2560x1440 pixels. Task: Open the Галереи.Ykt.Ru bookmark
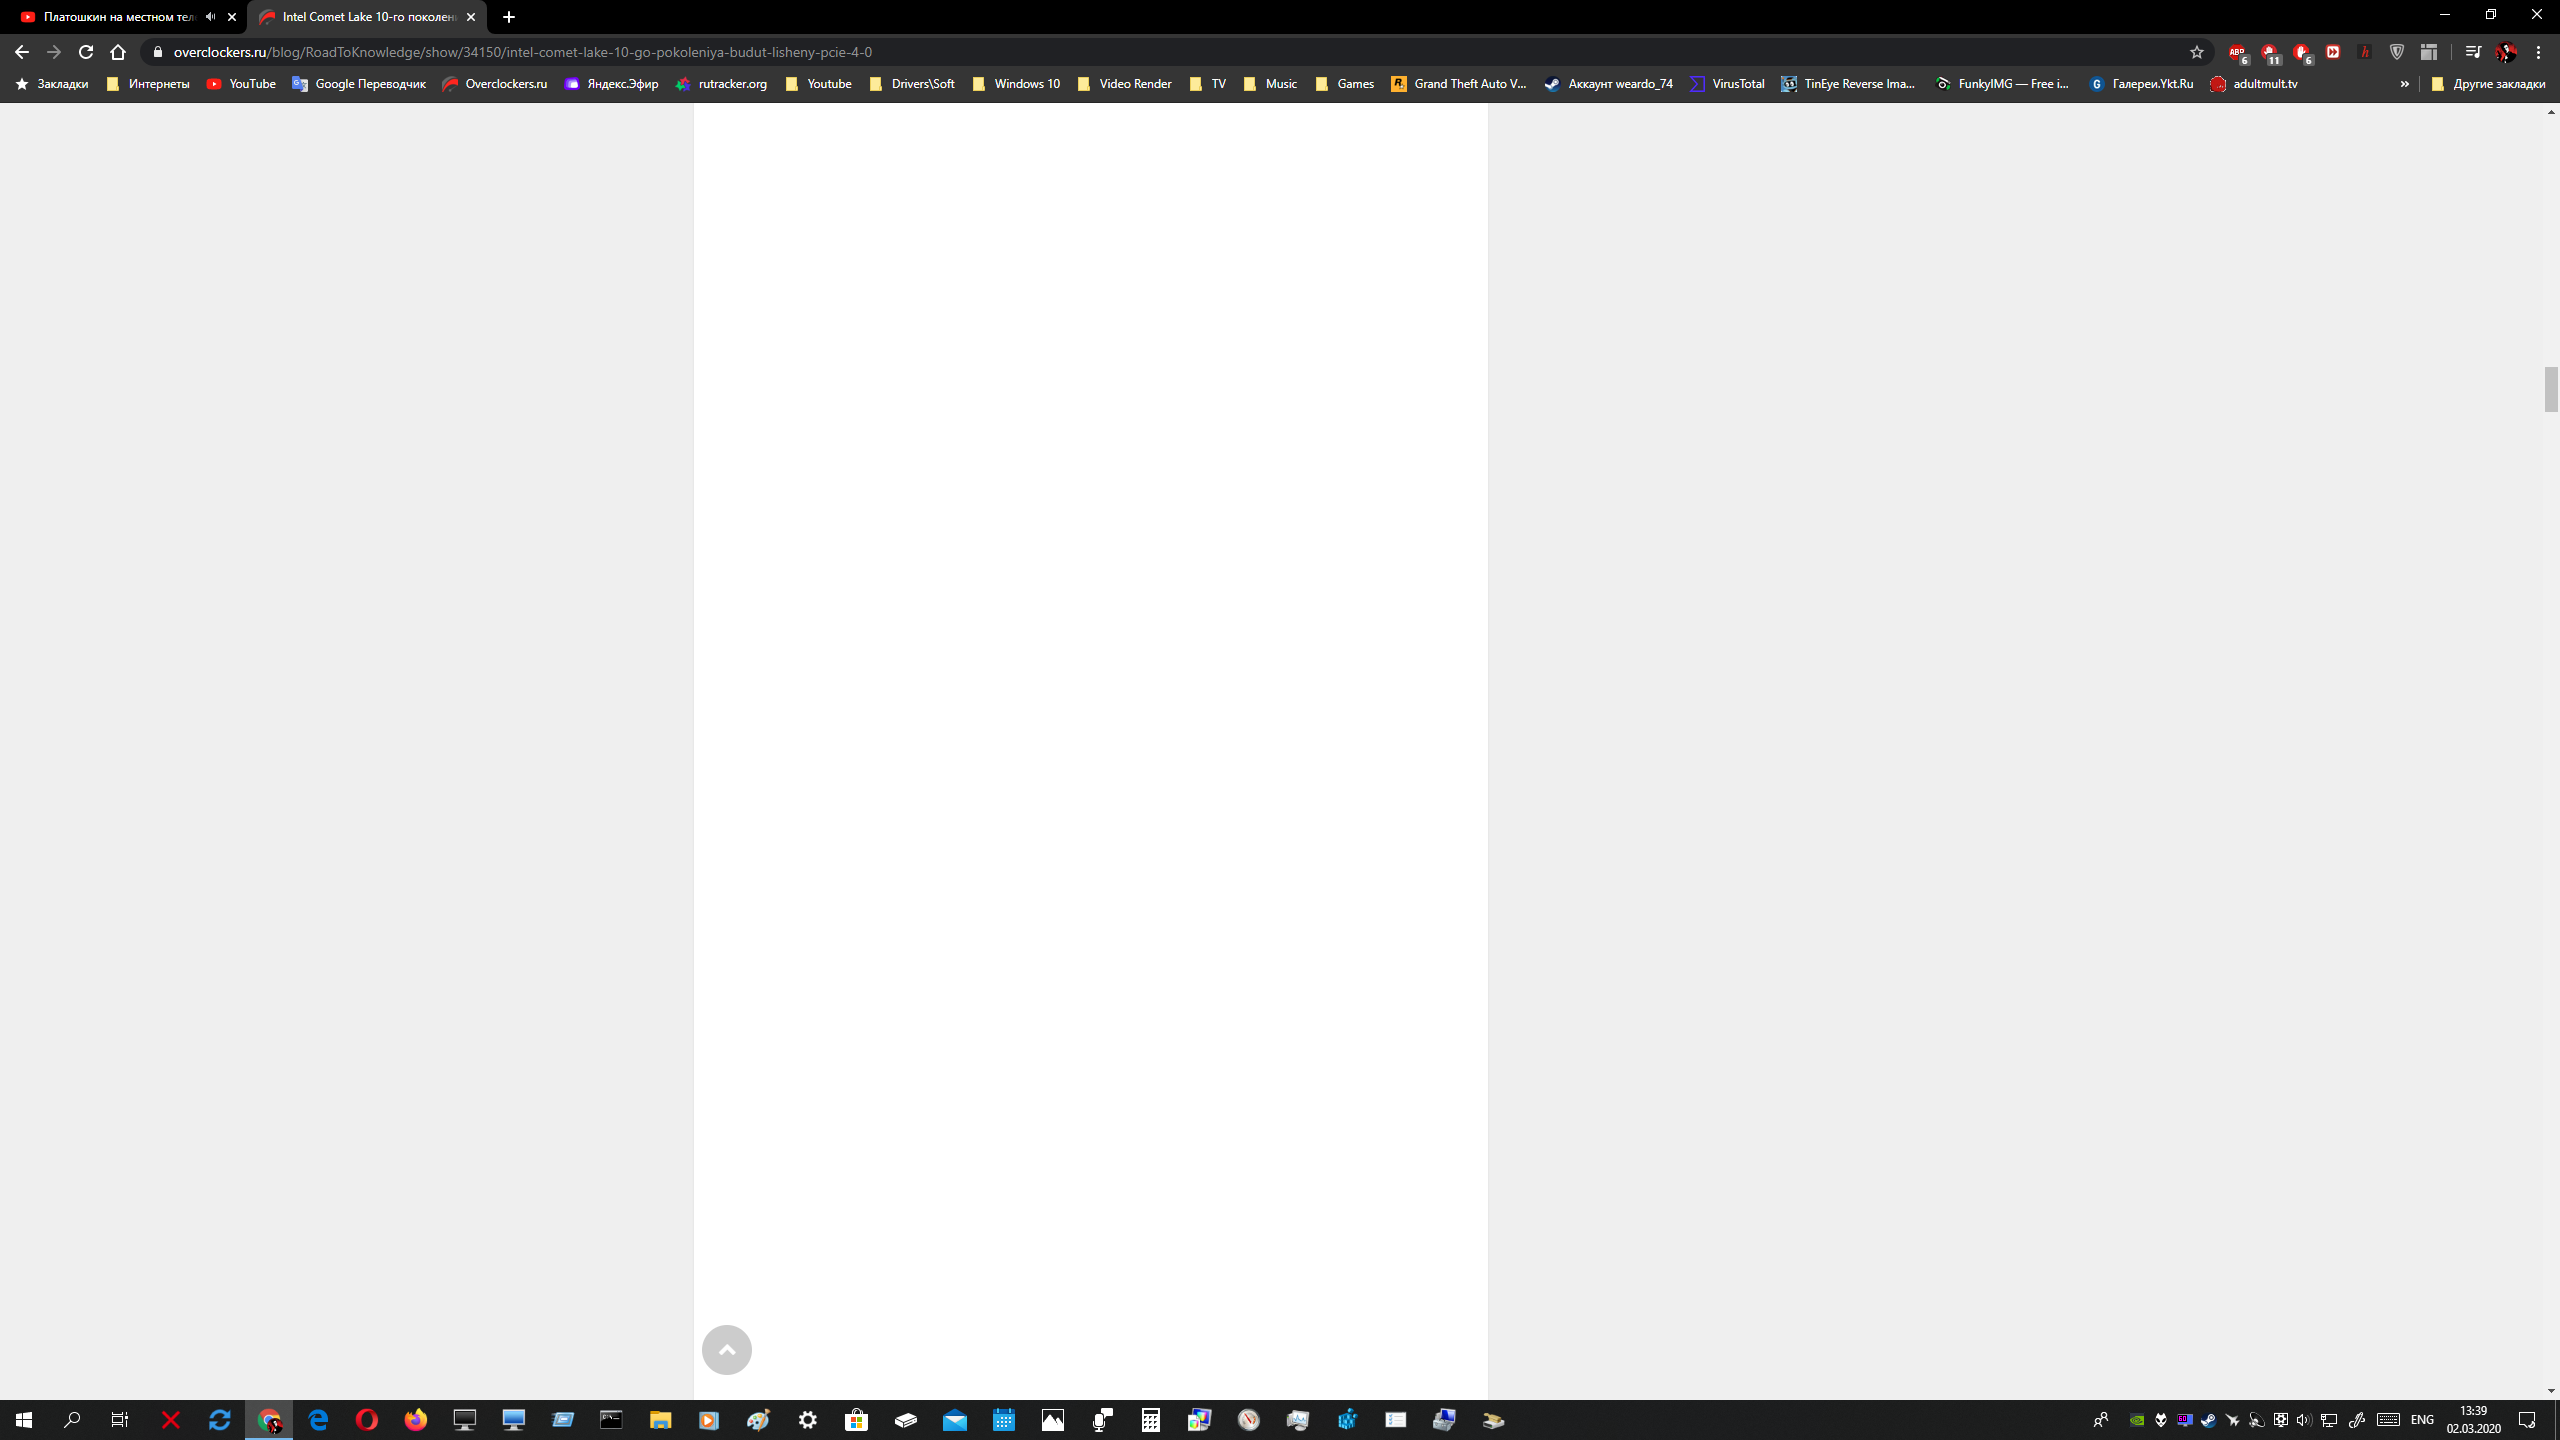[x=2141, y=84]
